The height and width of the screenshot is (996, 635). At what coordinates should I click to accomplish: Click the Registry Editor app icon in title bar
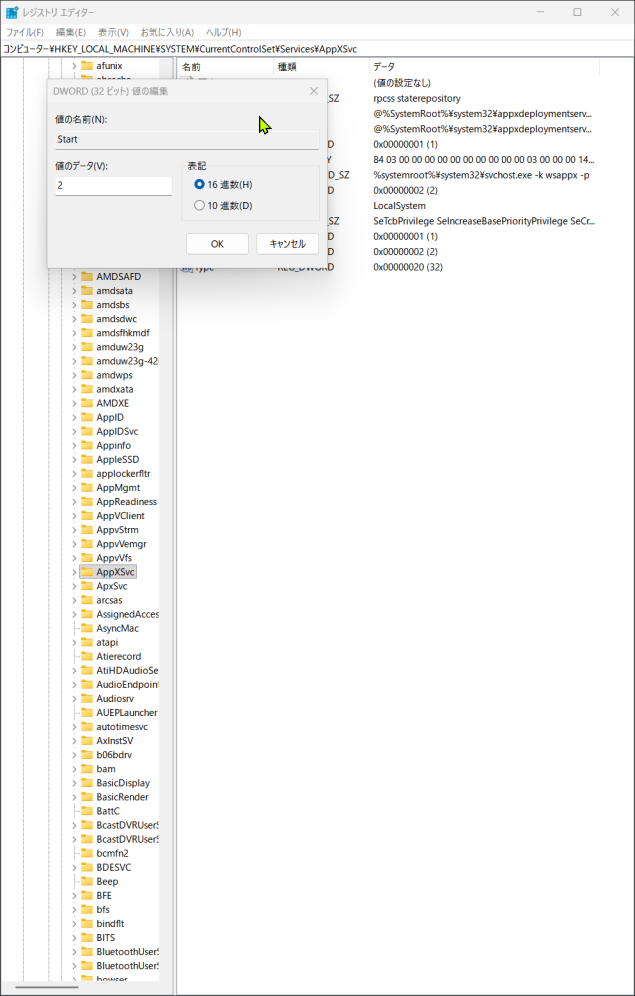click(x=12, y=12)
